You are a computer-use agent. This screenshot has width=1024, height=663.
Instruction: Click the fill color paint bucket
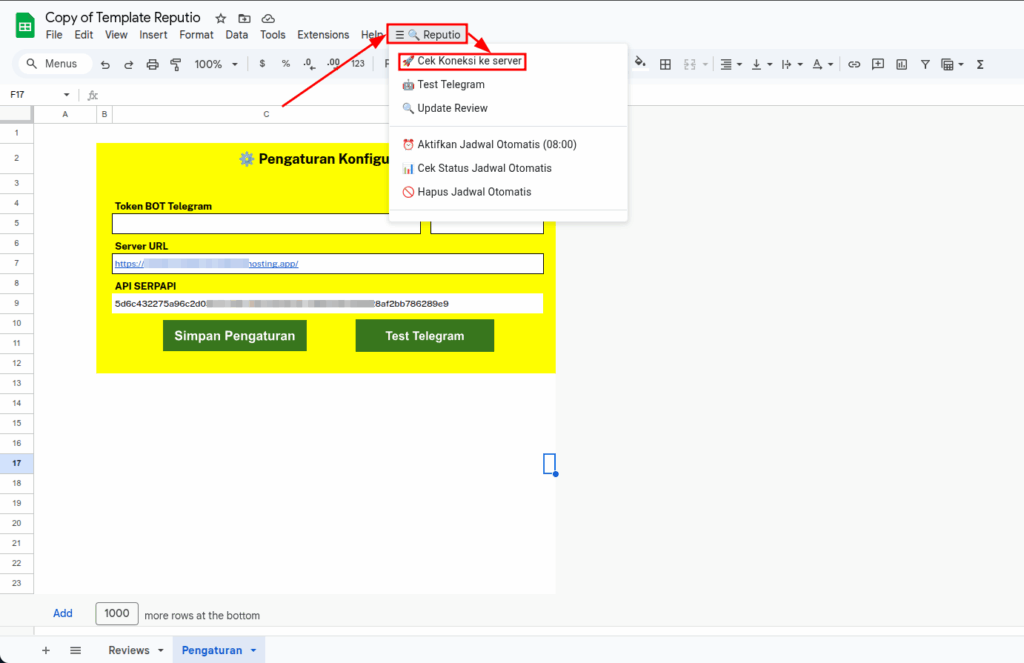point(640,64)
